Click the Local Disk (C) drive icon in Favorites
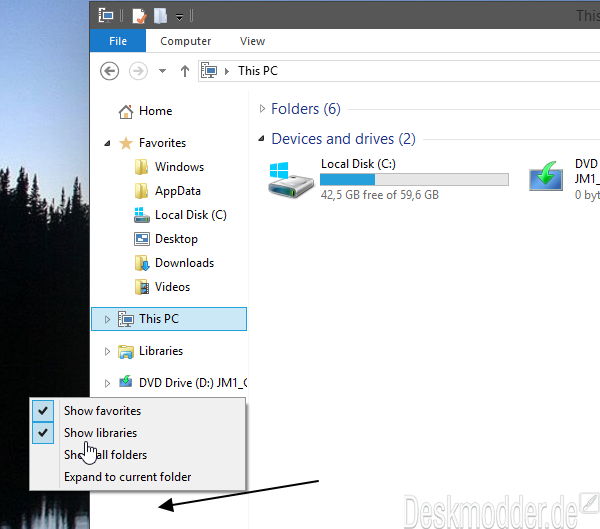Viewport: 600px width, 529px height. (x=142, y=215)
